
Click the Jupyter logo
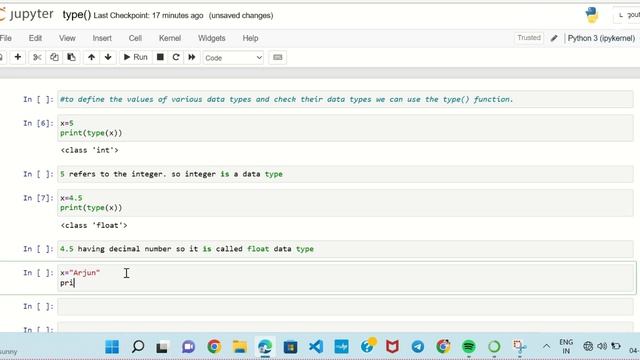[27, 15]
